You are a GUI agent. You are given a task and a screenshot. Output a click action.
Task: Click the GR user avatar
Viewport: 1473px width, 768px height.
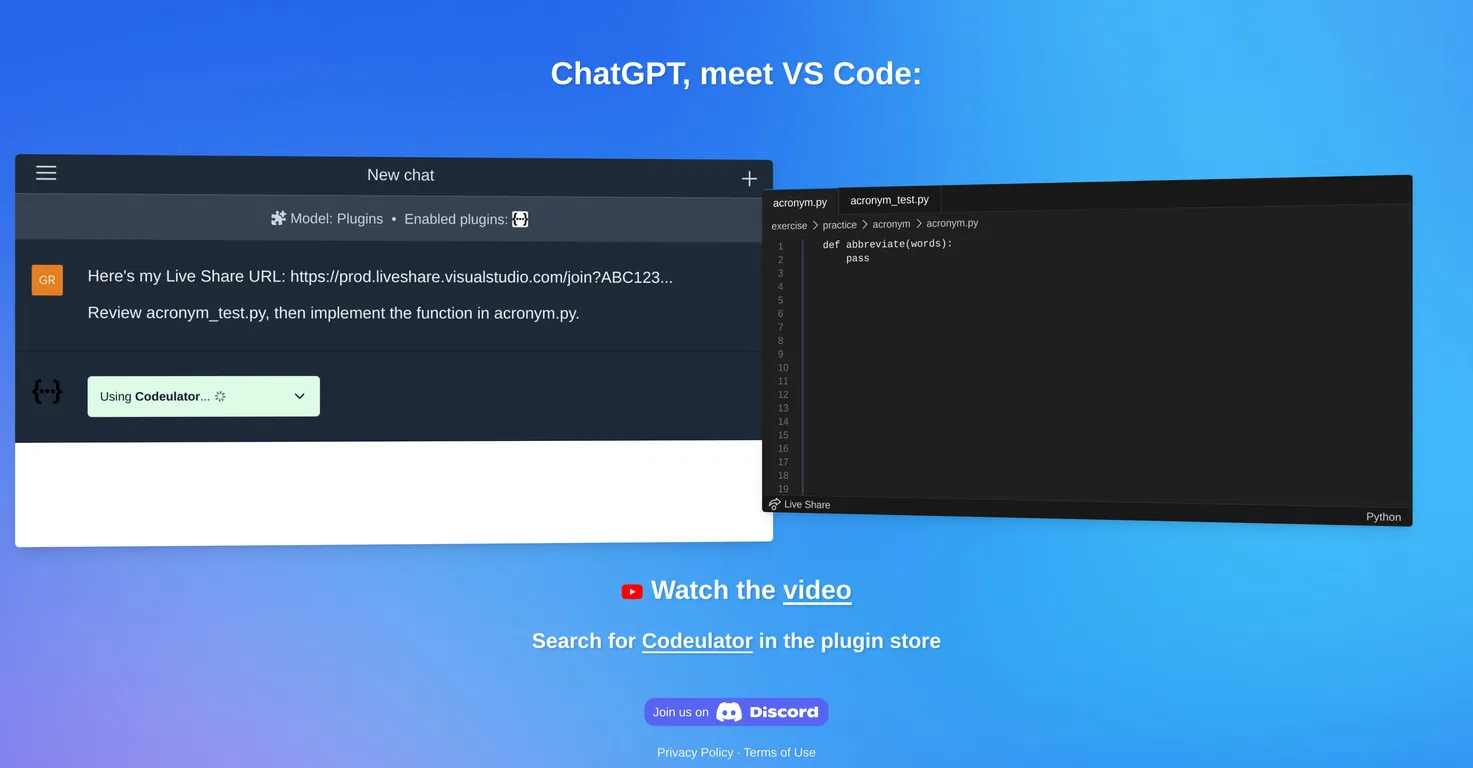coord(47,280)
